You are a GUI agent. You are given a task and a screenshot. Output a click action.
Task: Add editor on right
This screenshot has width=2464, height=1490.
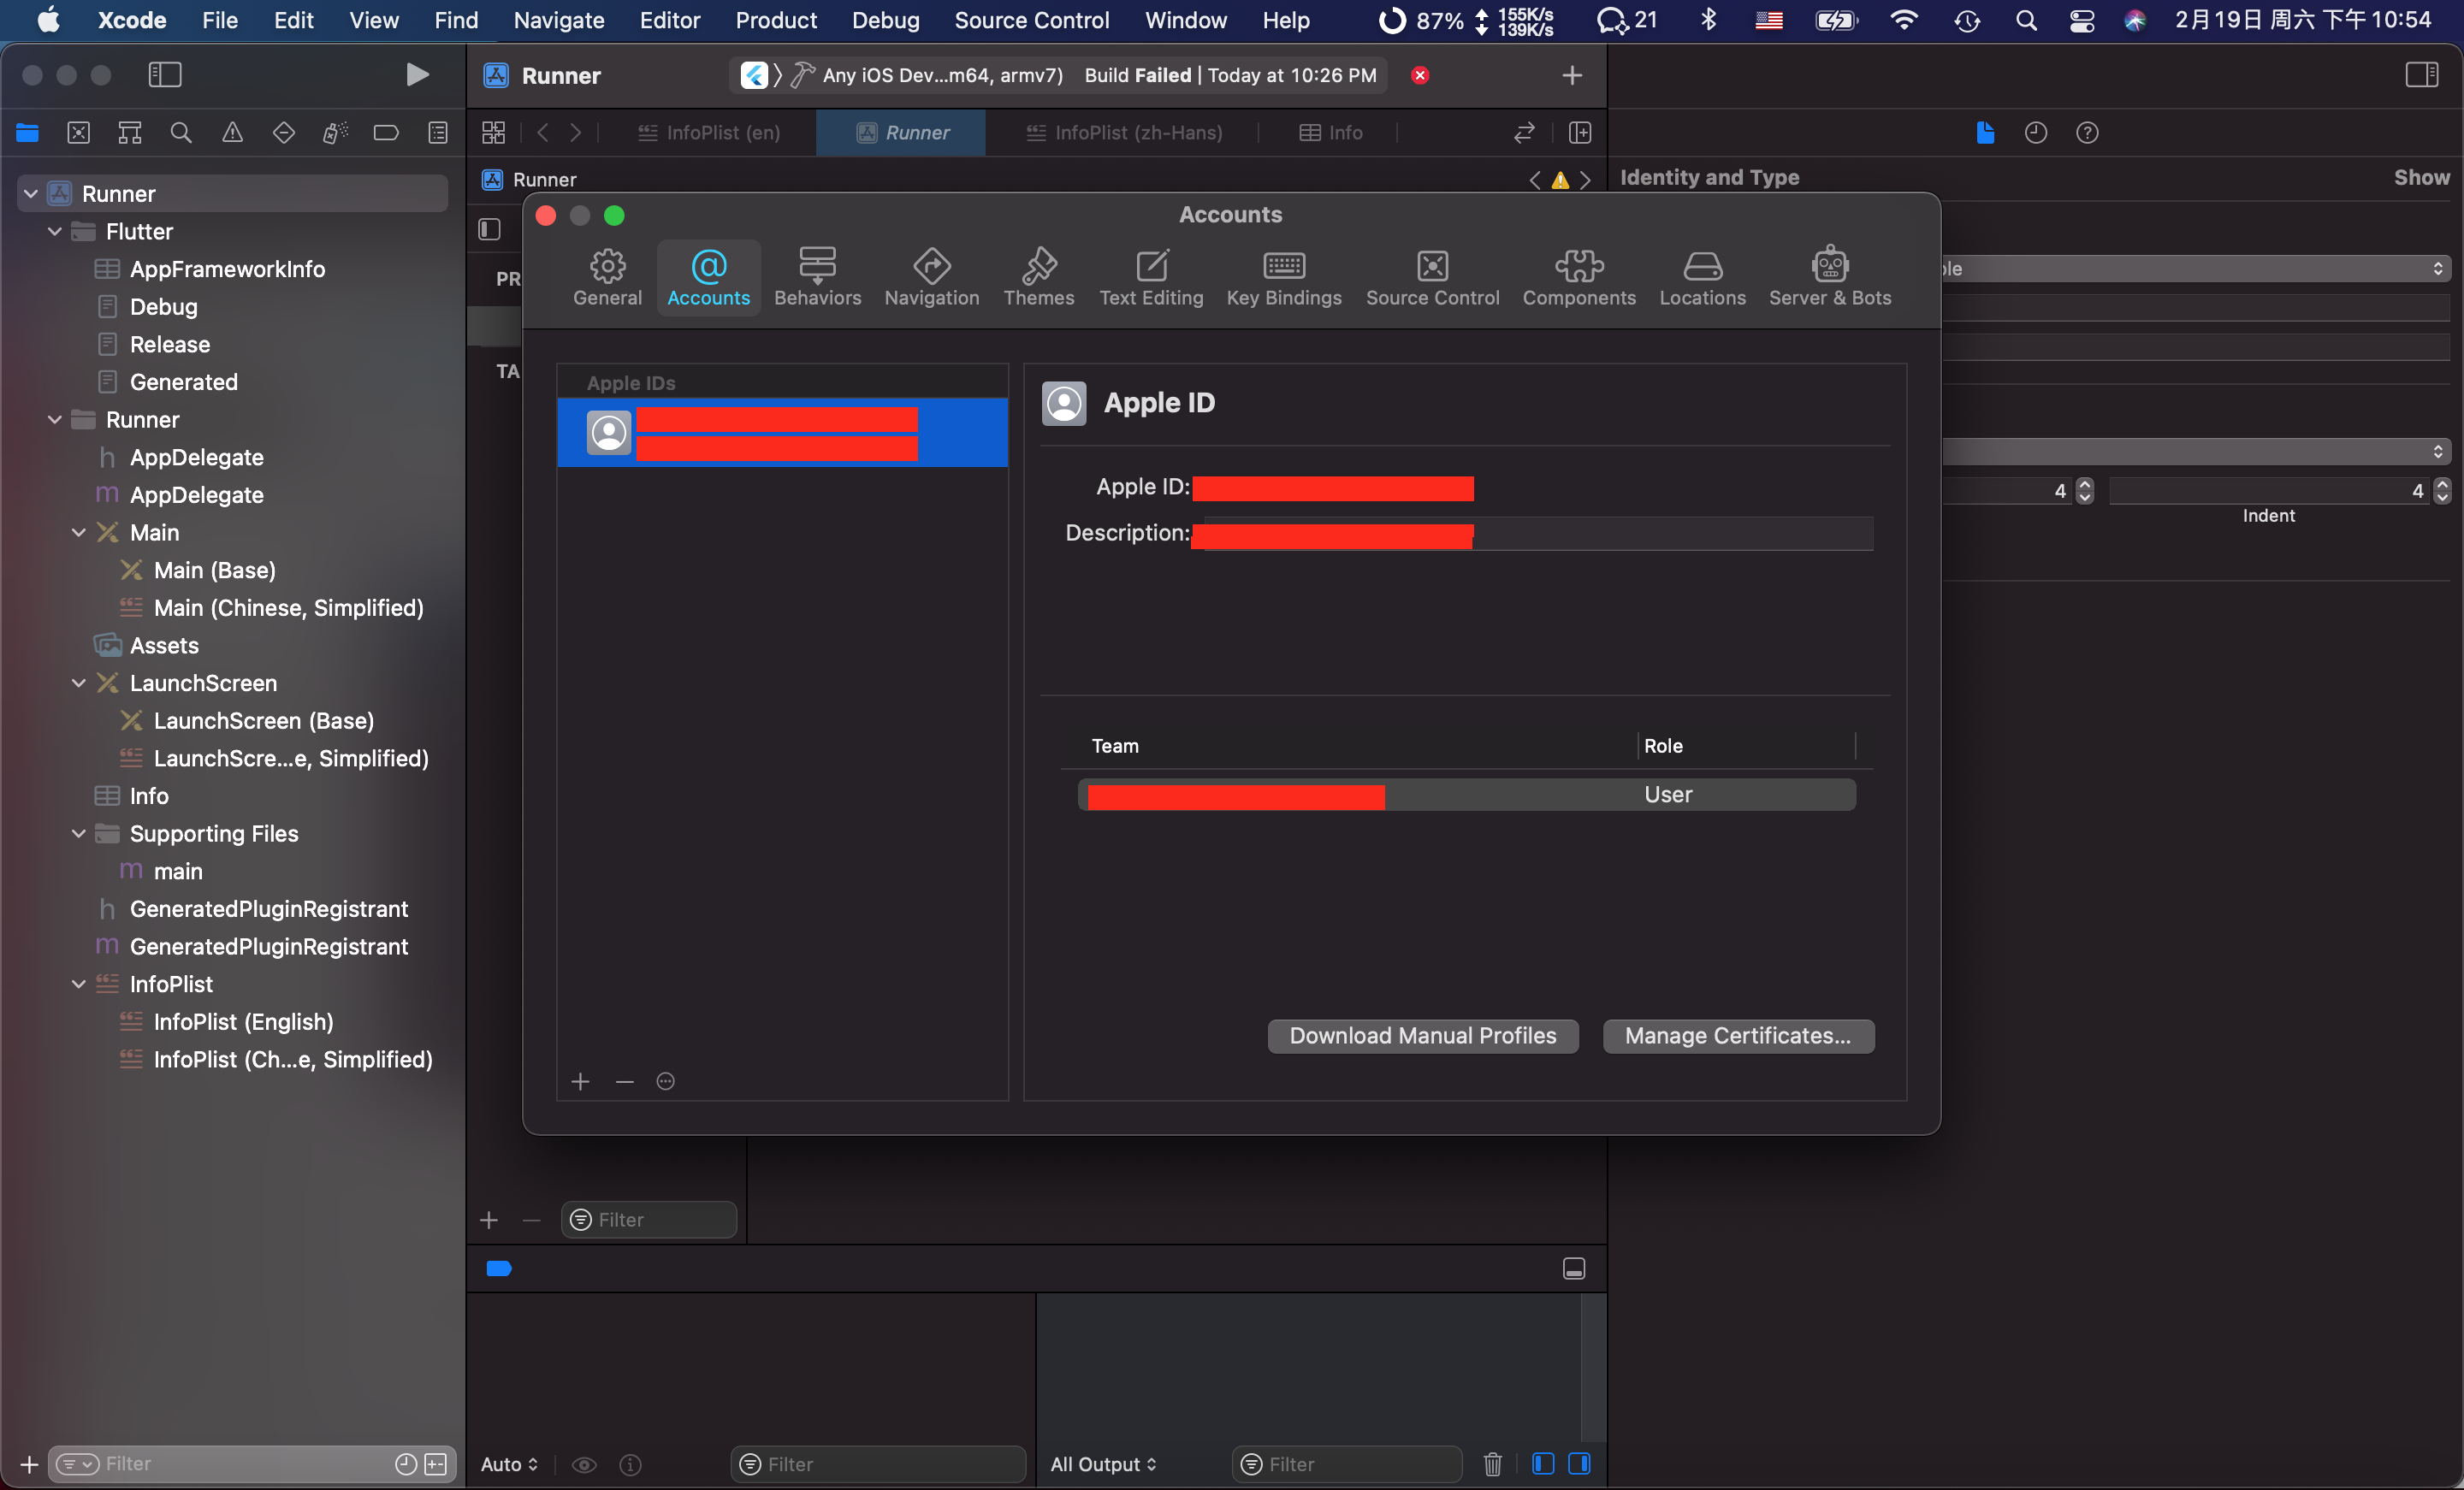point(1579,132)
